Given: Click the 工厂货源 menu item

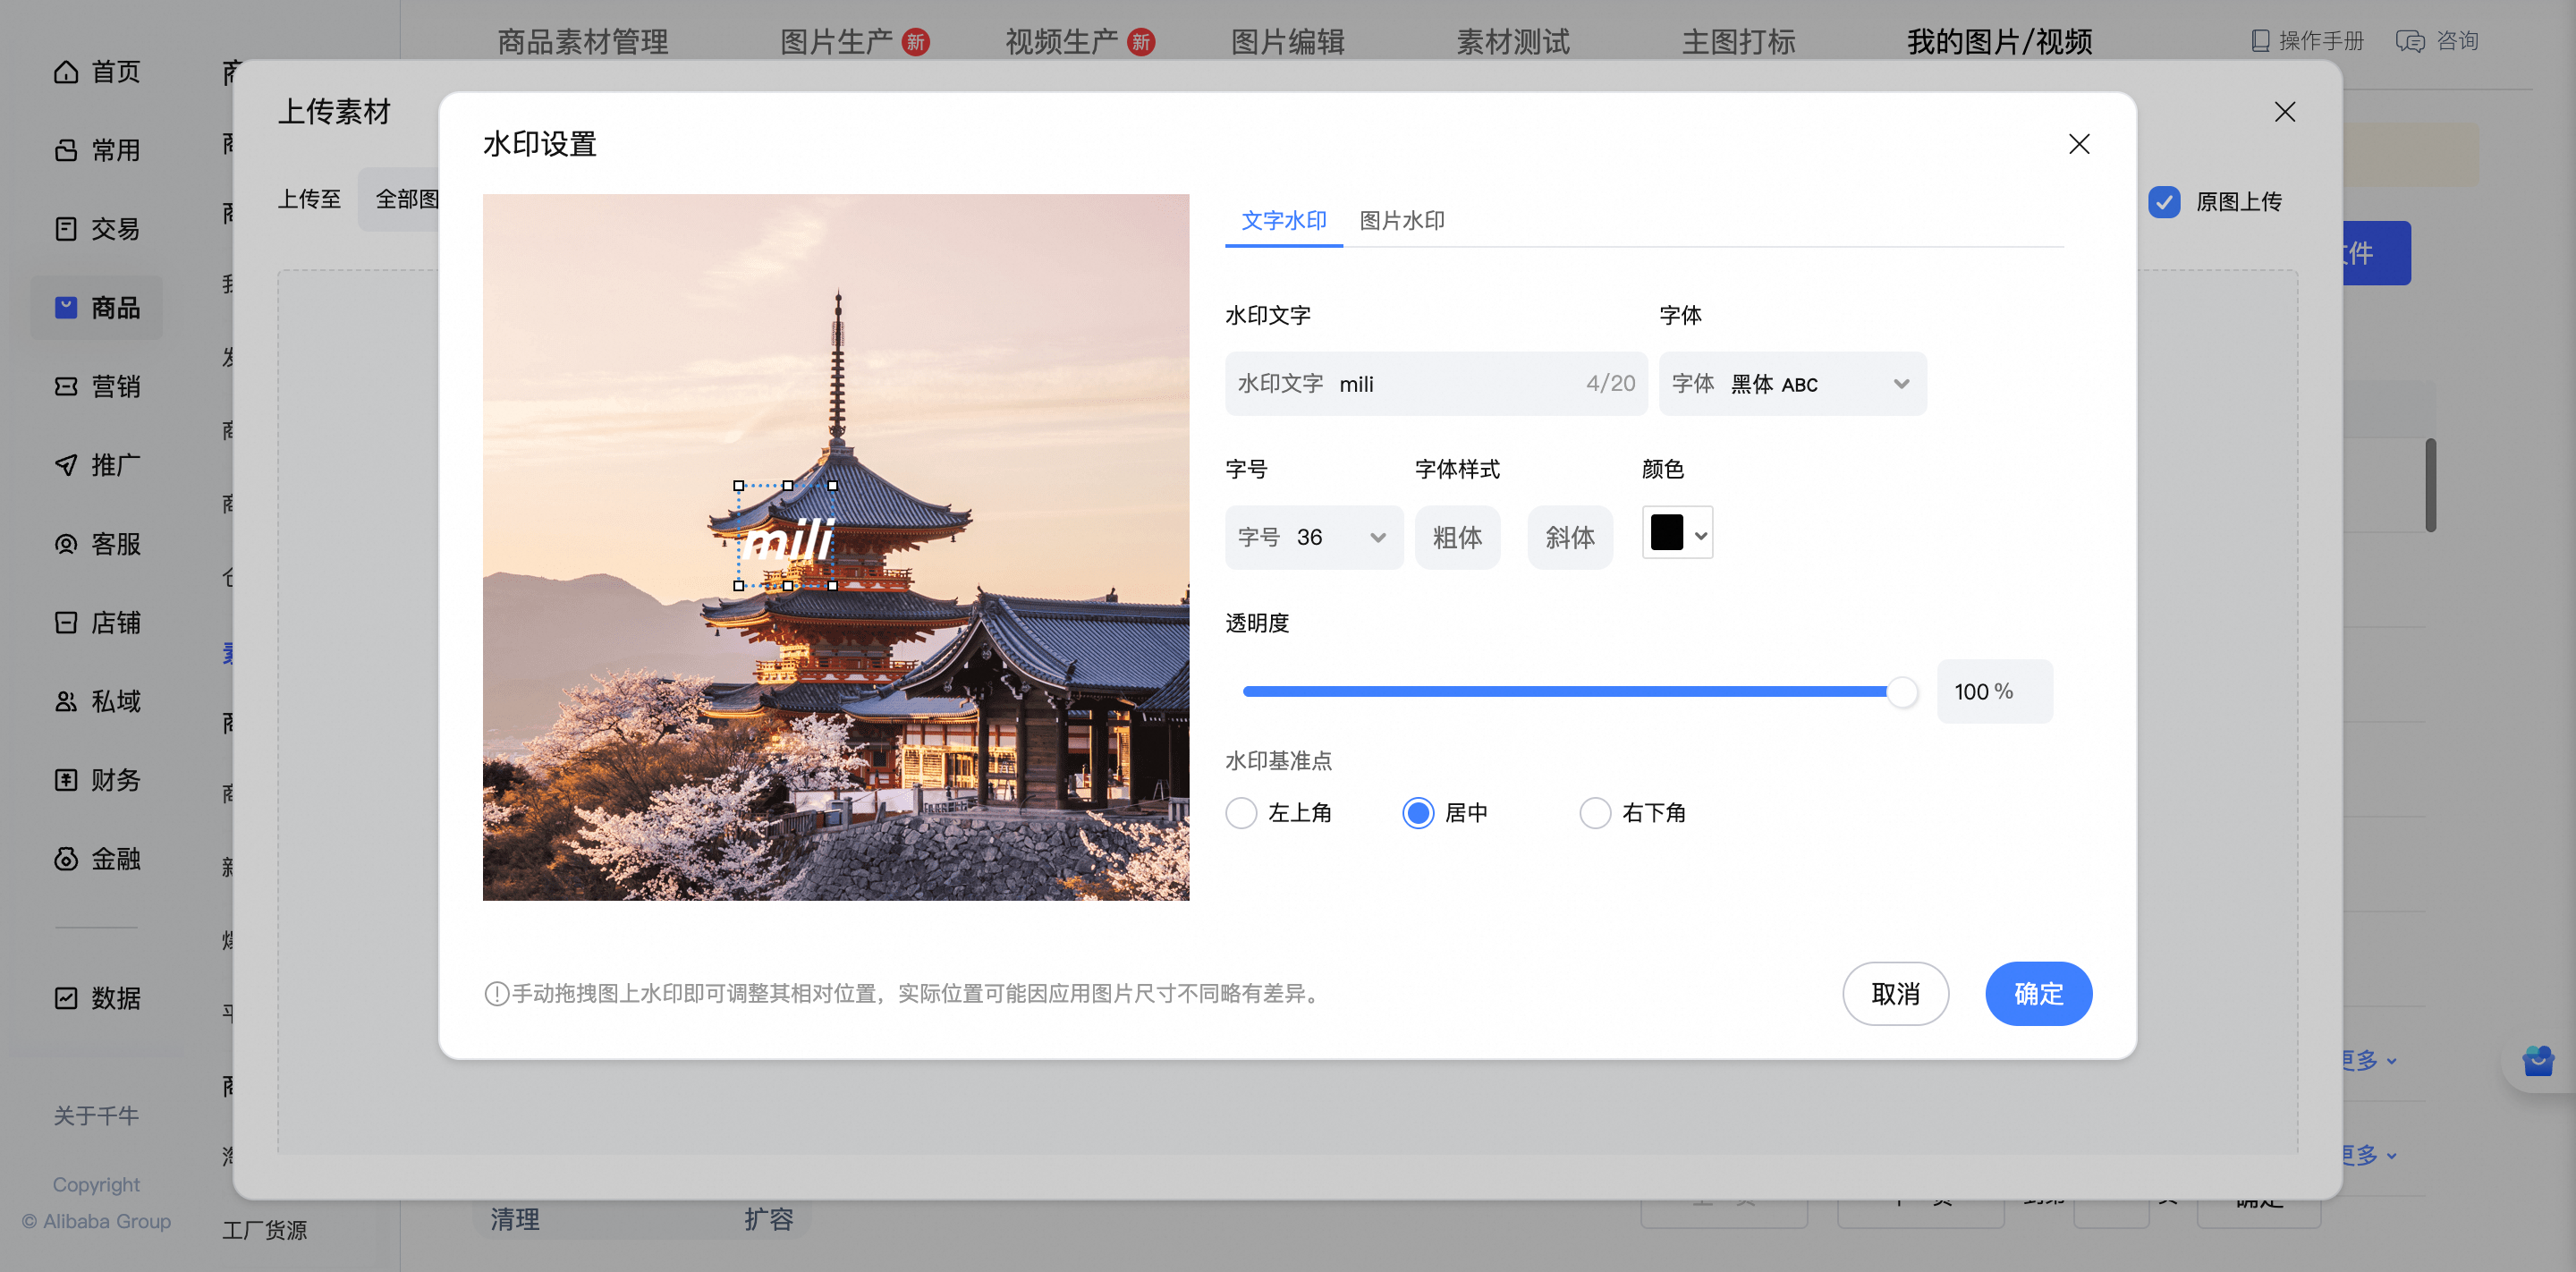Looking at the screenshot, I should tap(264, 1231).
